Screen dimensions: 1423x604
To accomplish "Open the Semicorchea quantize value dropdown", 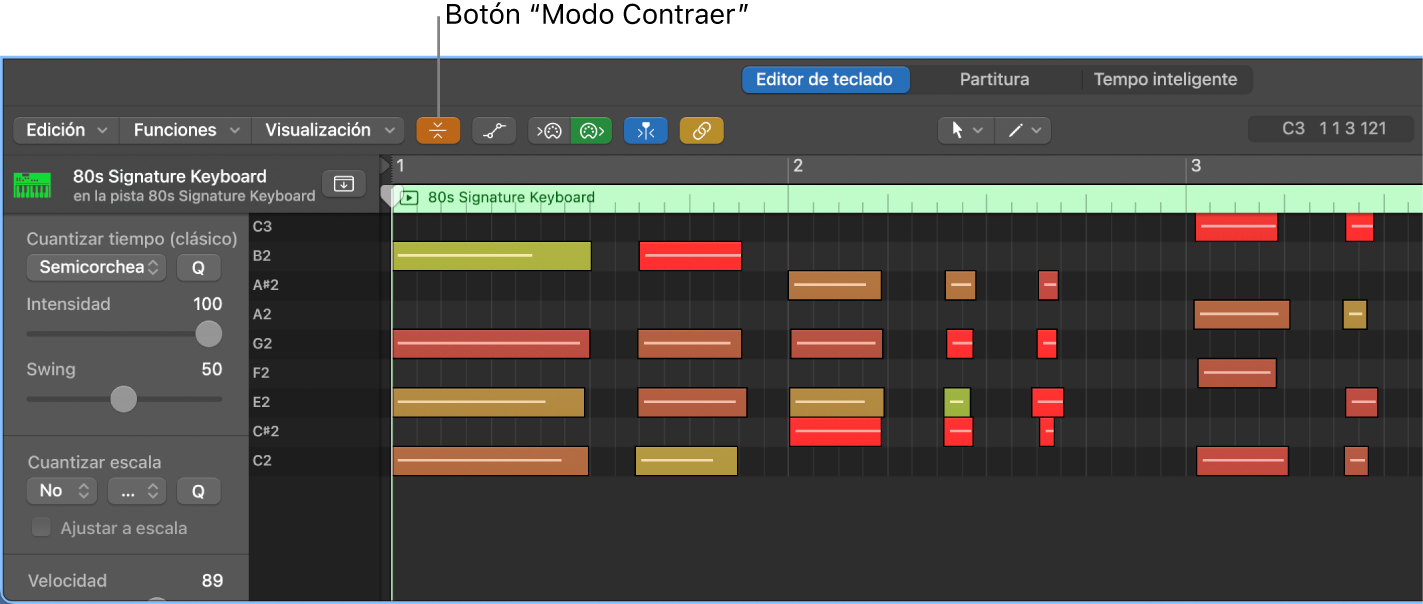I will coord(97,267).
